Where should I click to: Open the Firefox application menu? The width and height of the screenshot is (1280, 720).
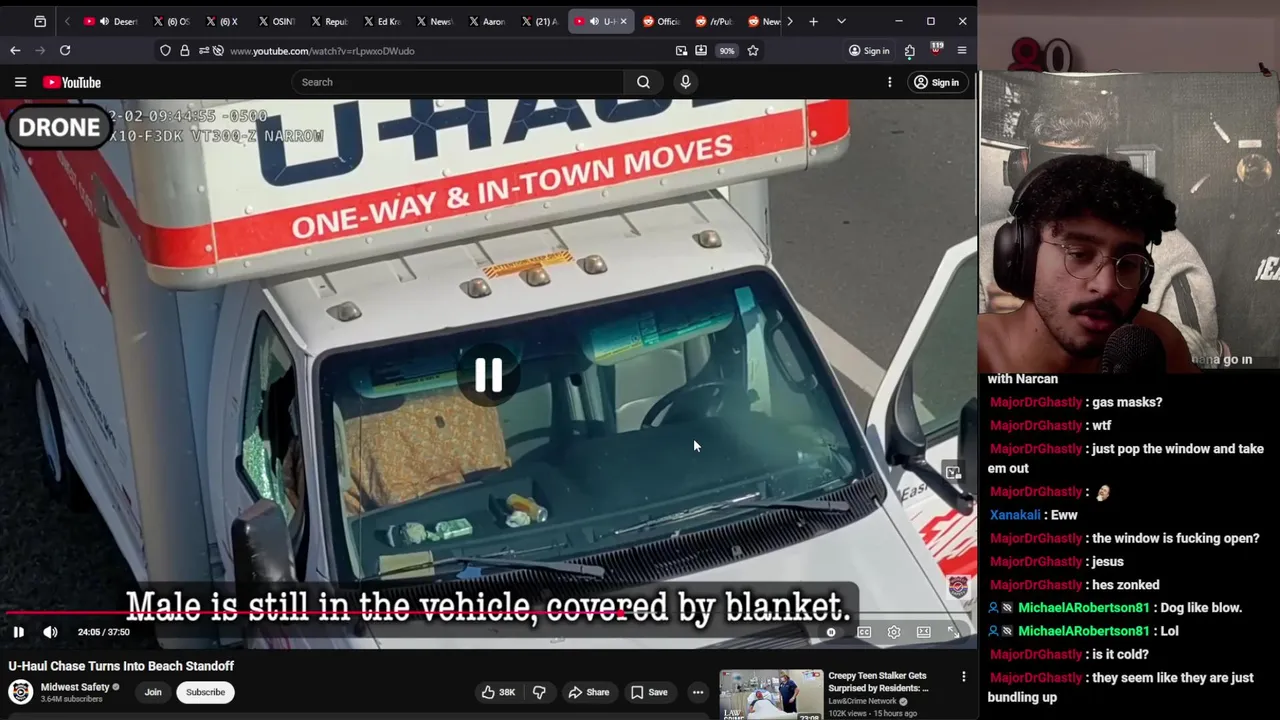pos(962,50)
